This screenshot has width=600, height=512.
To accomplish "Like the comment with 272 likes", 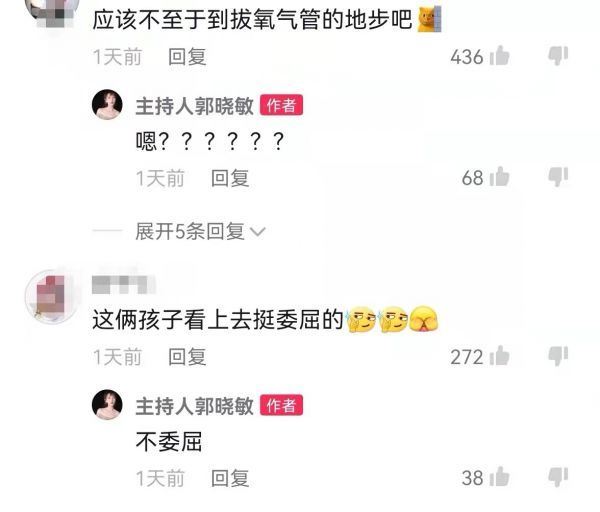I will coord(499,356).
